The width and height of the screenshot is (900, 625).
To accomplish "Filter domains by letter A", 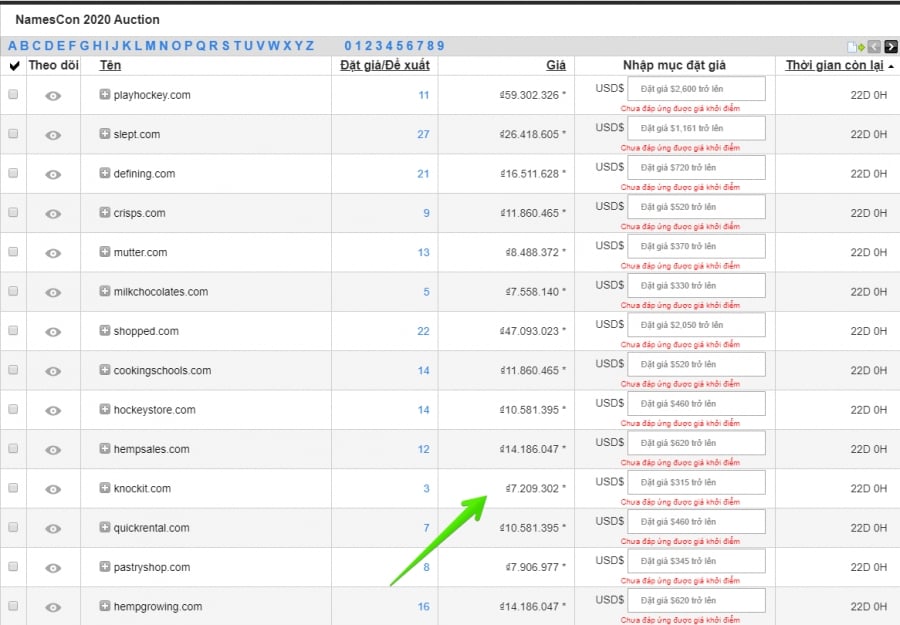I will click(12, 46).
